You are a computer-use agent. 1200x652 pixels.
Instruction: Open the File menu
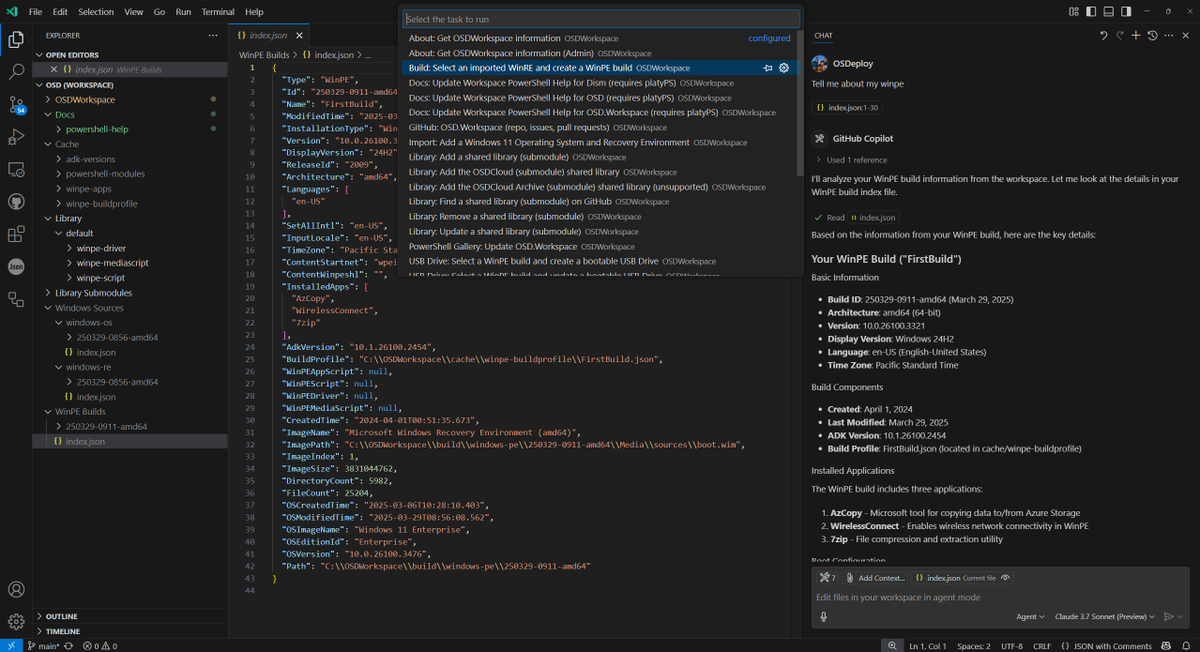36,12
